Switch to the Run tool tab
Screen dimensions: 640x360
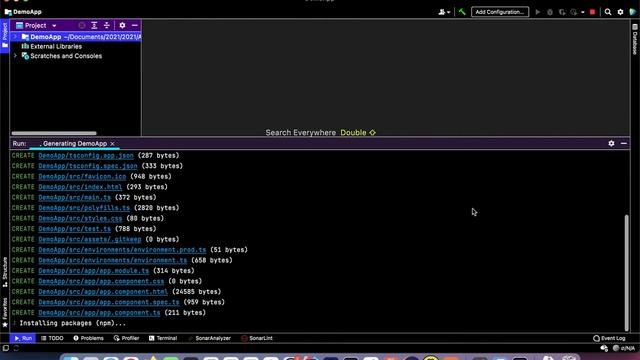pyautogui.click(x=23, y=338)
